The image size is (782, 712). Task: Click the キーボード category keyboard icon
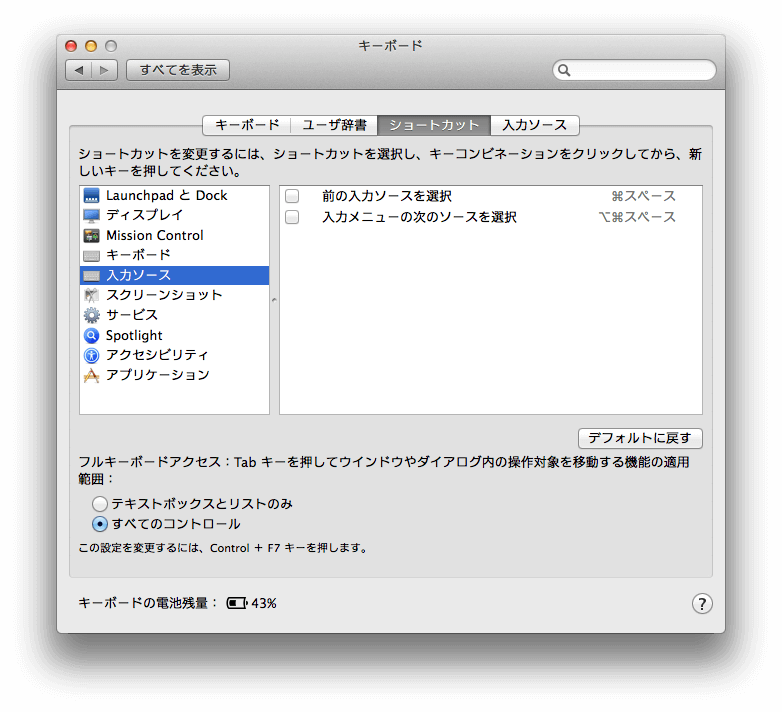[x=91, y=256]
